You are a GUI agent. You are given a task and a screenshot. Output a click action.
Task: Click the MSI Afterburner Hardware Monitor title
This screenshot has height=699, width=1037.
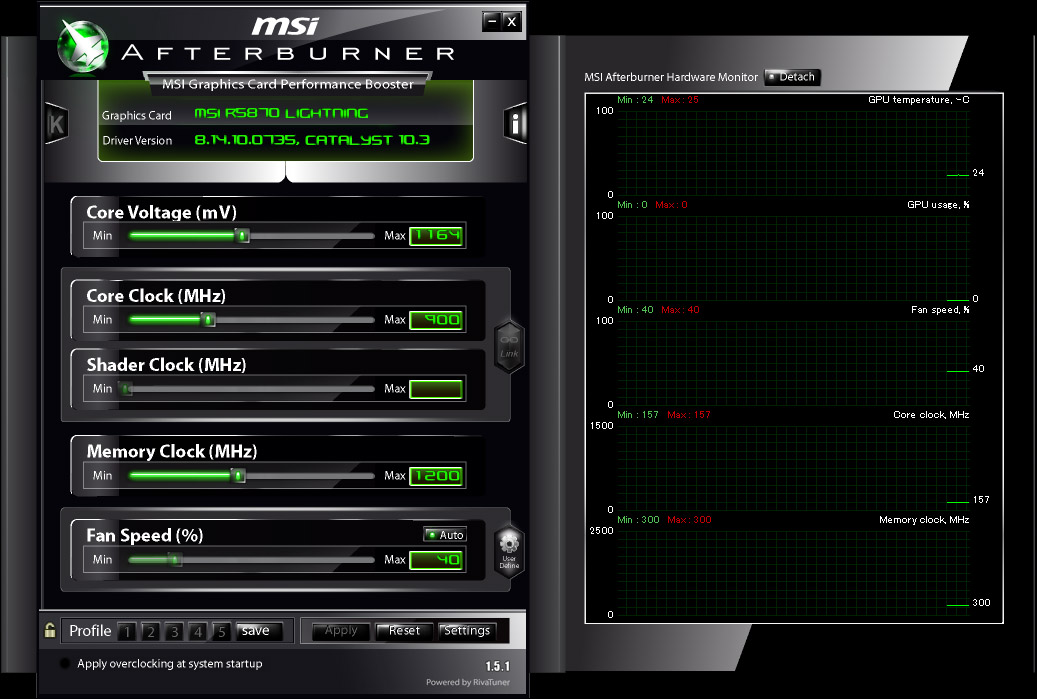[671, 77]
